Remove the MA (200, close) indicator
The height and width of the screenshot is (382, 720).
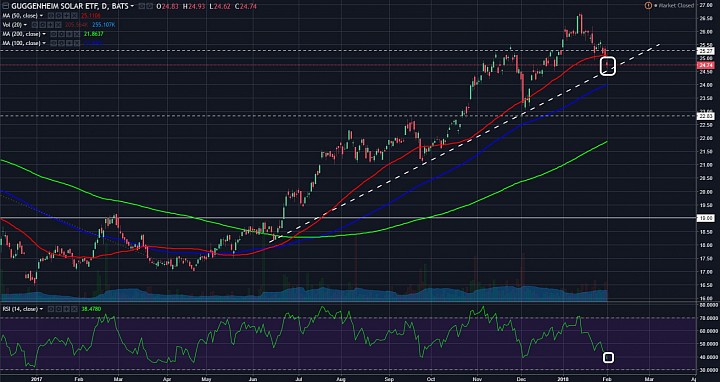(x=77, y=34)
